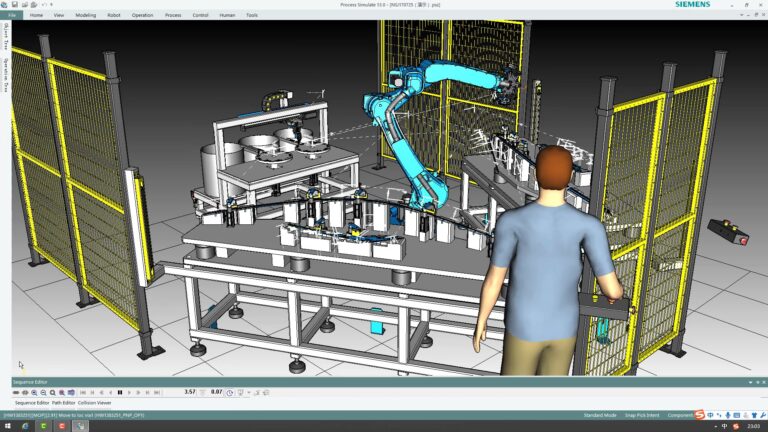
Task: Click the save icon in the title bar
Action: tap(15, 4)
